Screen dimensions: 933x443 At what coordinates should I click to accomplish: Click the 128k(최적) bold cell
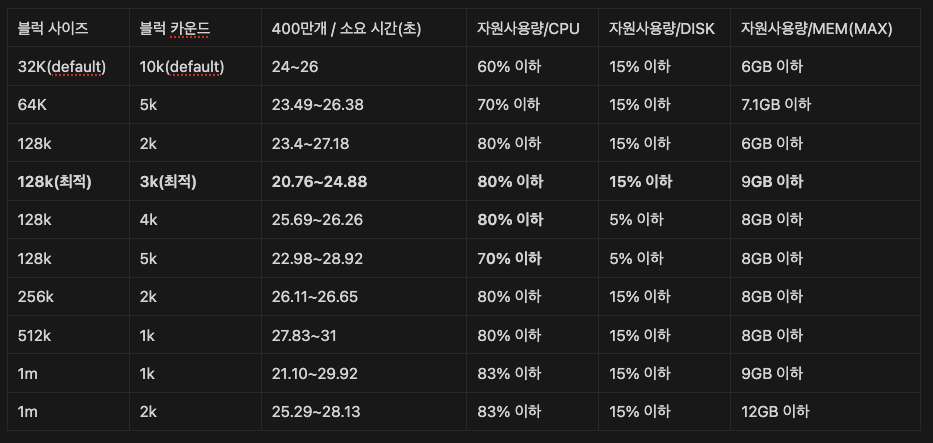click(68, 181)
